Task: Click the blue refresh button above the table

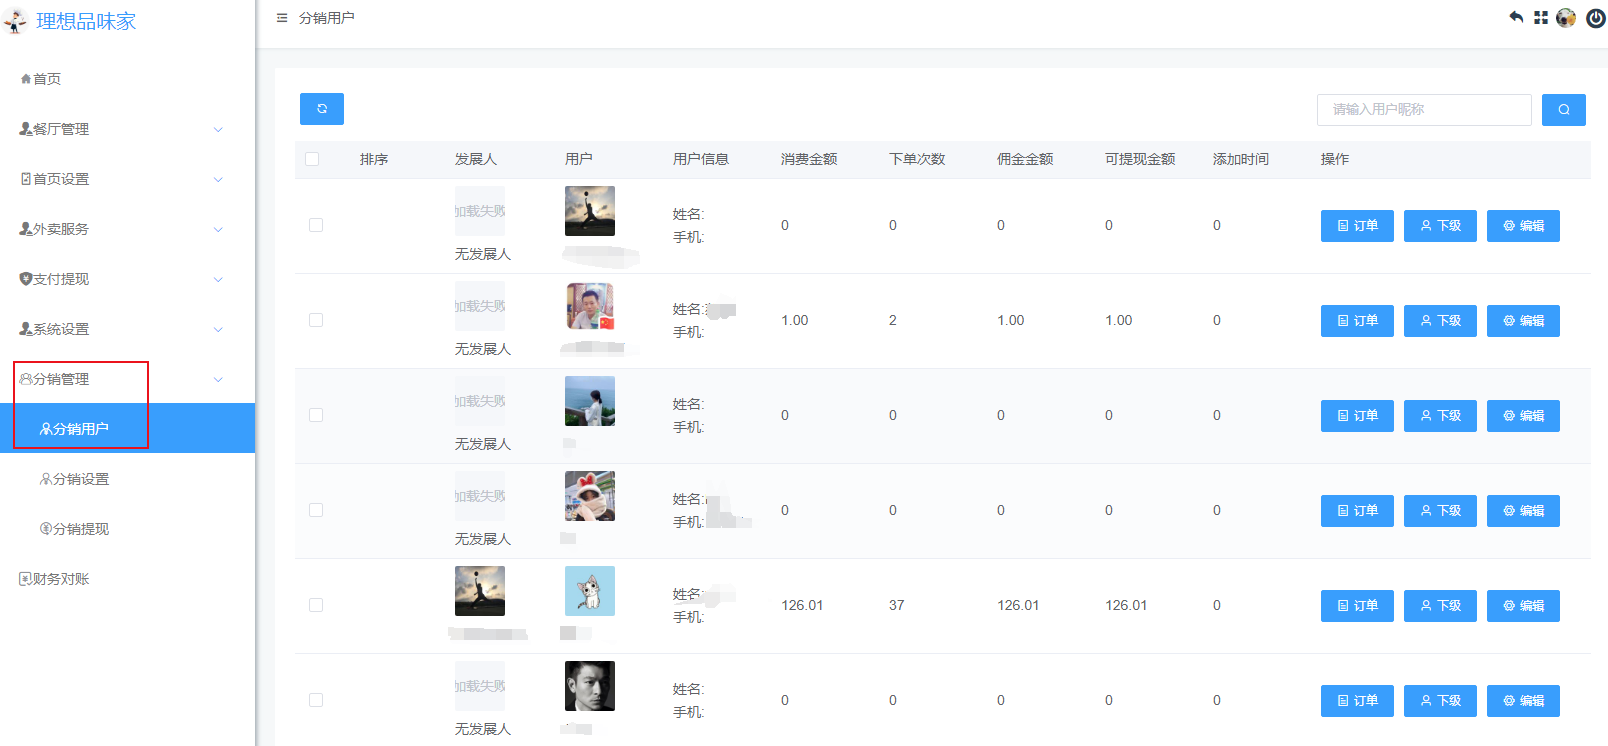Action: [x=322, y=109]
